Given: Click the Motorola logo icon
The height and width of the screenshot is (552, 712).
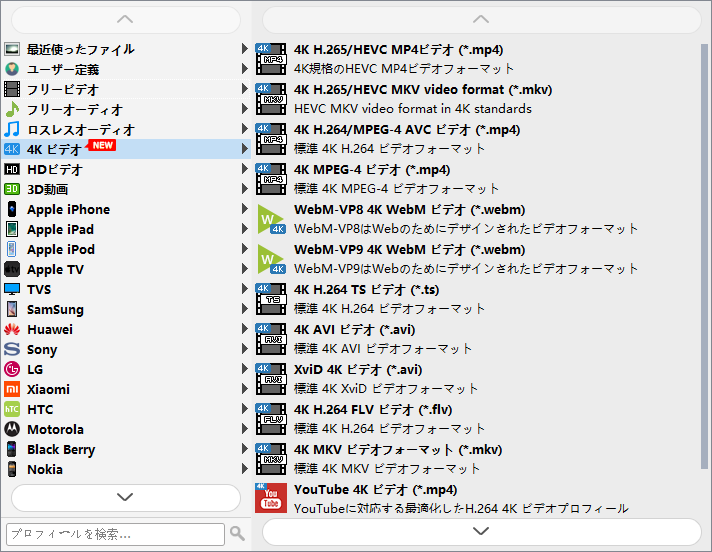Looking at the screenshot, I should 12,429.
